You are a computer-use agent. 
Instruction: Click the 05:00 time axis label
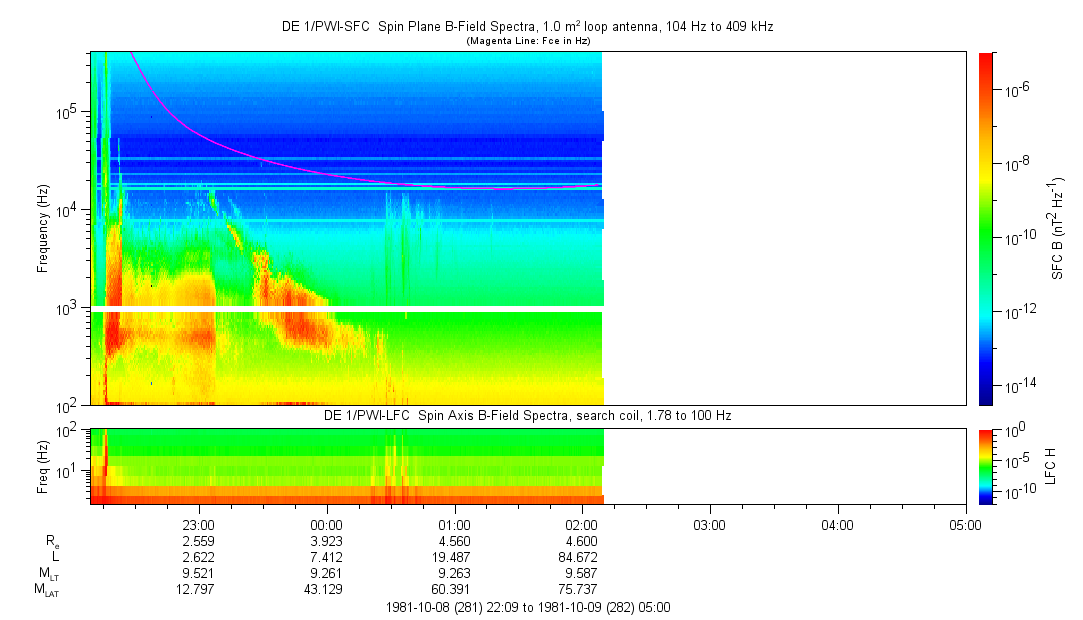click(965, 525)
